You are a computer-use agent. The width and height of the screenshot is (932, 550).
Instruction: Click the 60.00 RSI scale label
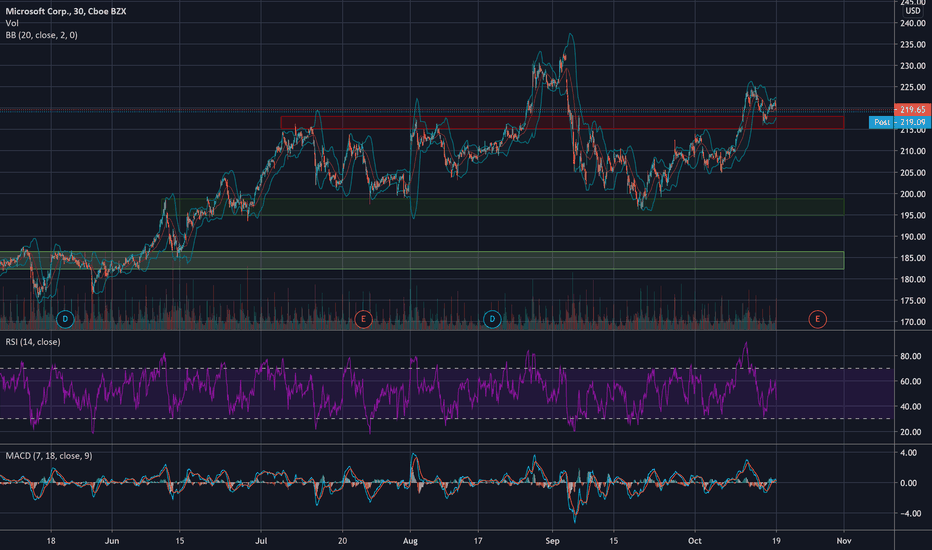911,382
